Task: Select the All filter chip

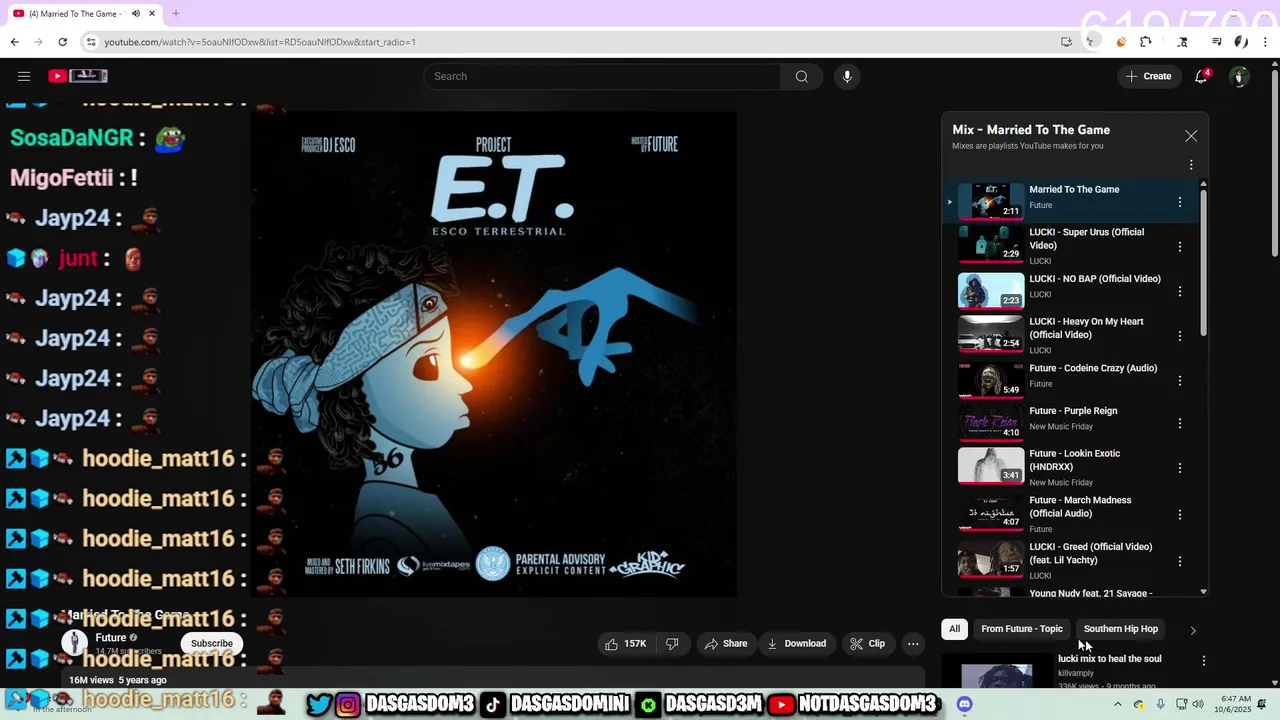Action: point(955,629)
